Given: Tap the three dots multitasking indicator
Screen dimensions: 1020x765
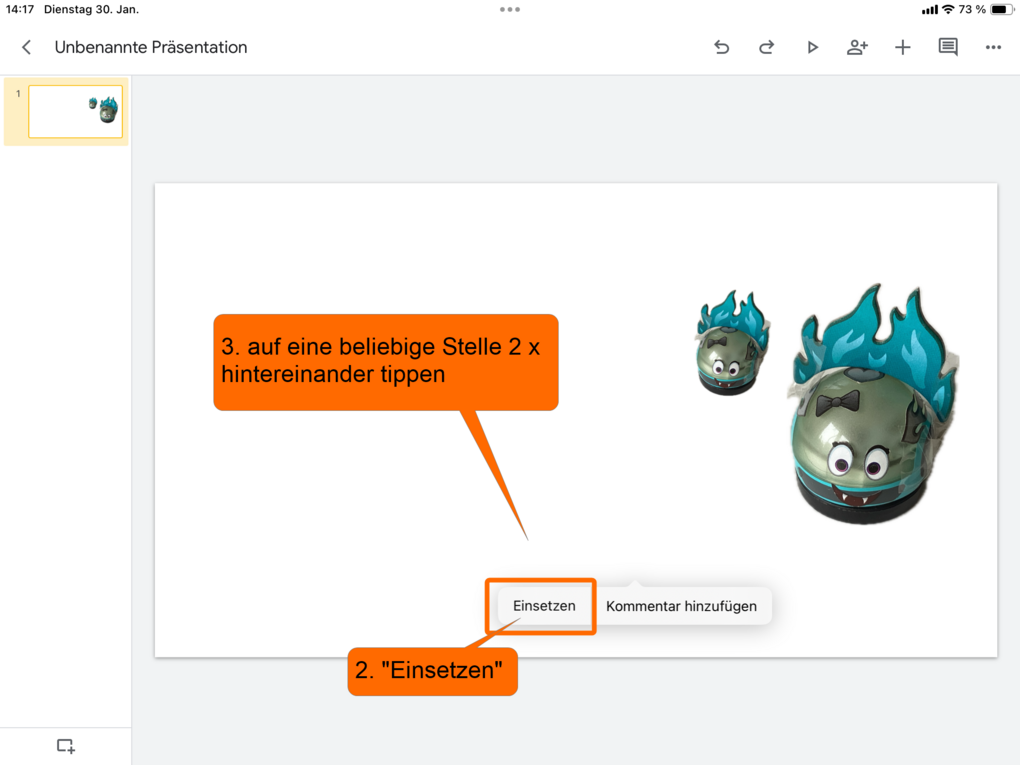Looking at the screenshot, I should point(510,9).
